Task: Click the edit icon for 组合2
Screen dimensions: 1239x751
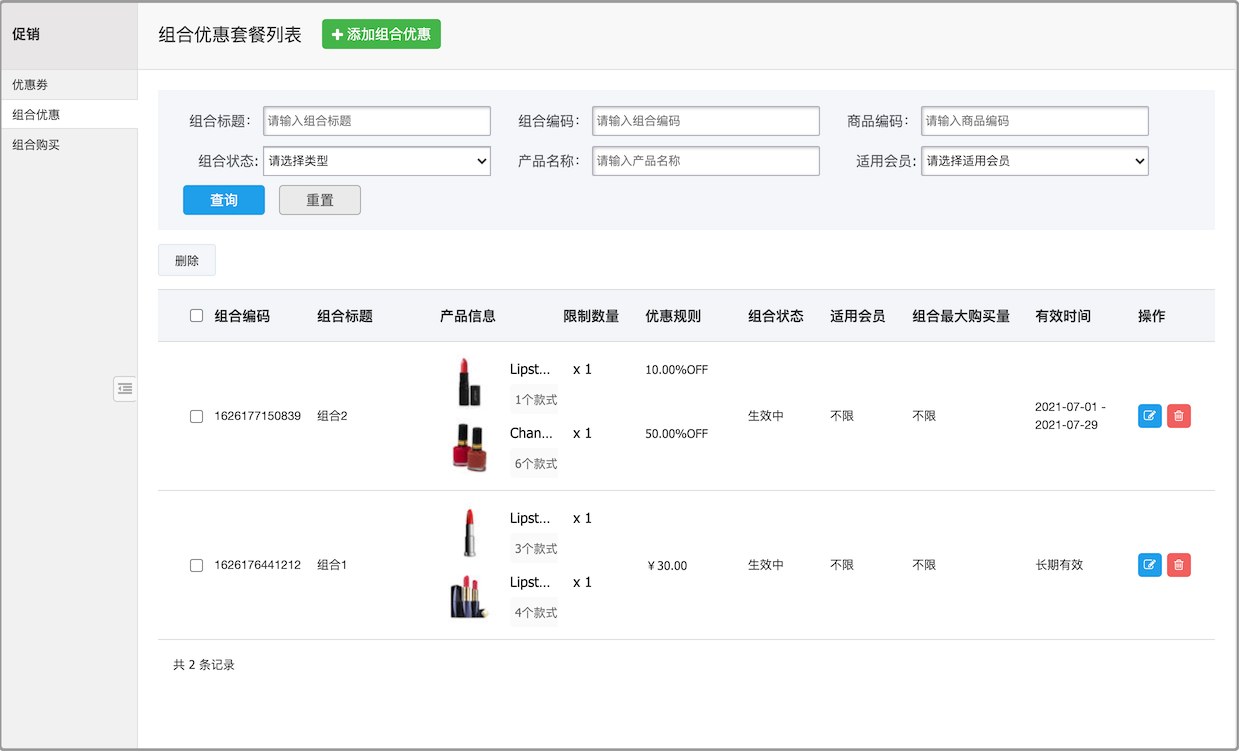Action: tap(1149, 416)
